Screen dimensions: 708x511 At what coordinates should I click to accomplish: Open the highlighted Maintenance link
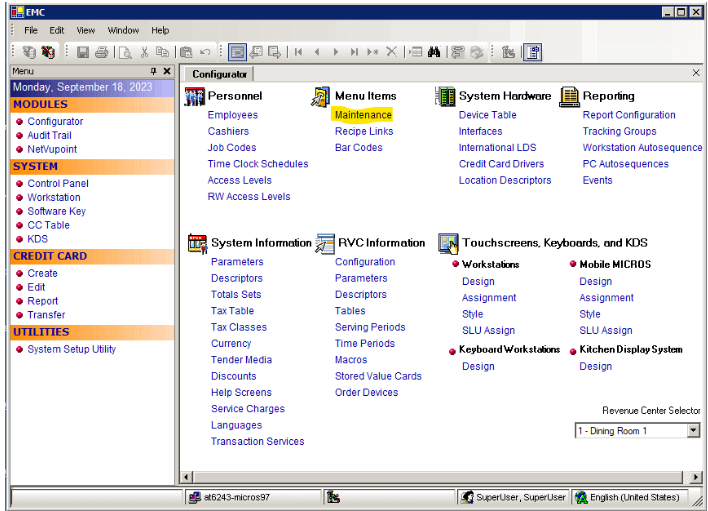click(363, 115)
